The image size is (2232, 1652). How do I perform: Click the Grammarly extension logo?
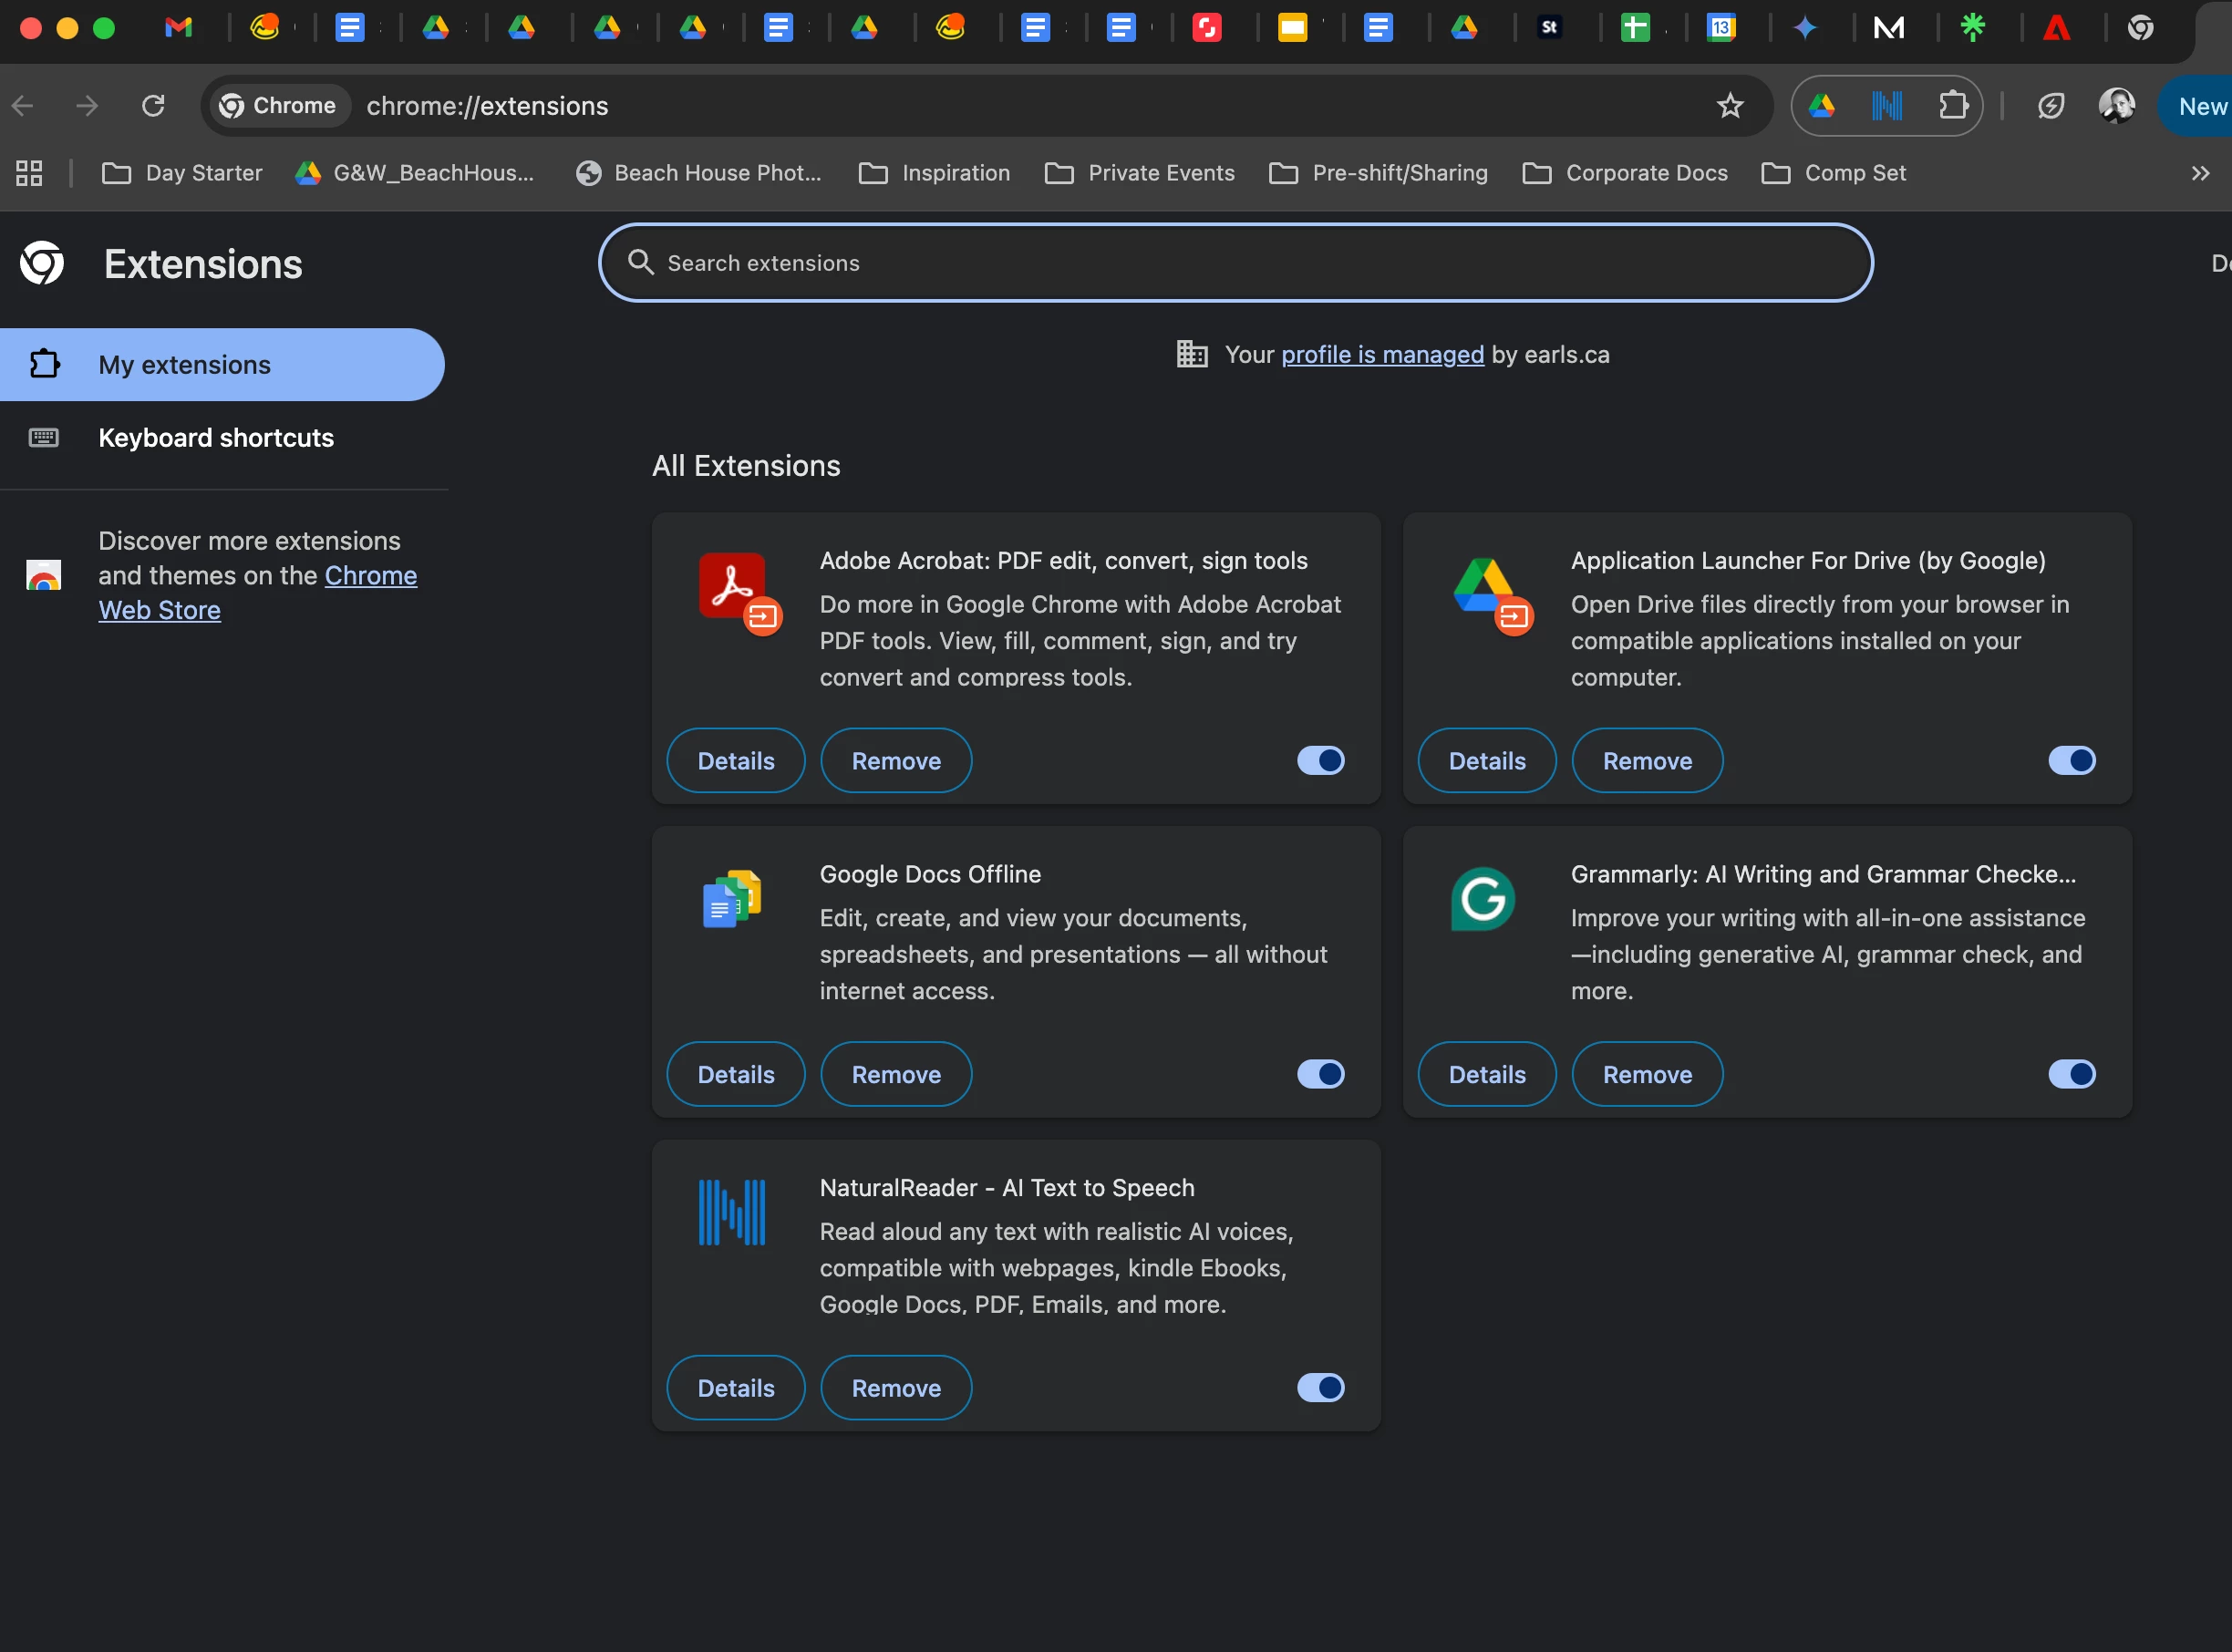pyautogui.click(x=1483, y=898)
